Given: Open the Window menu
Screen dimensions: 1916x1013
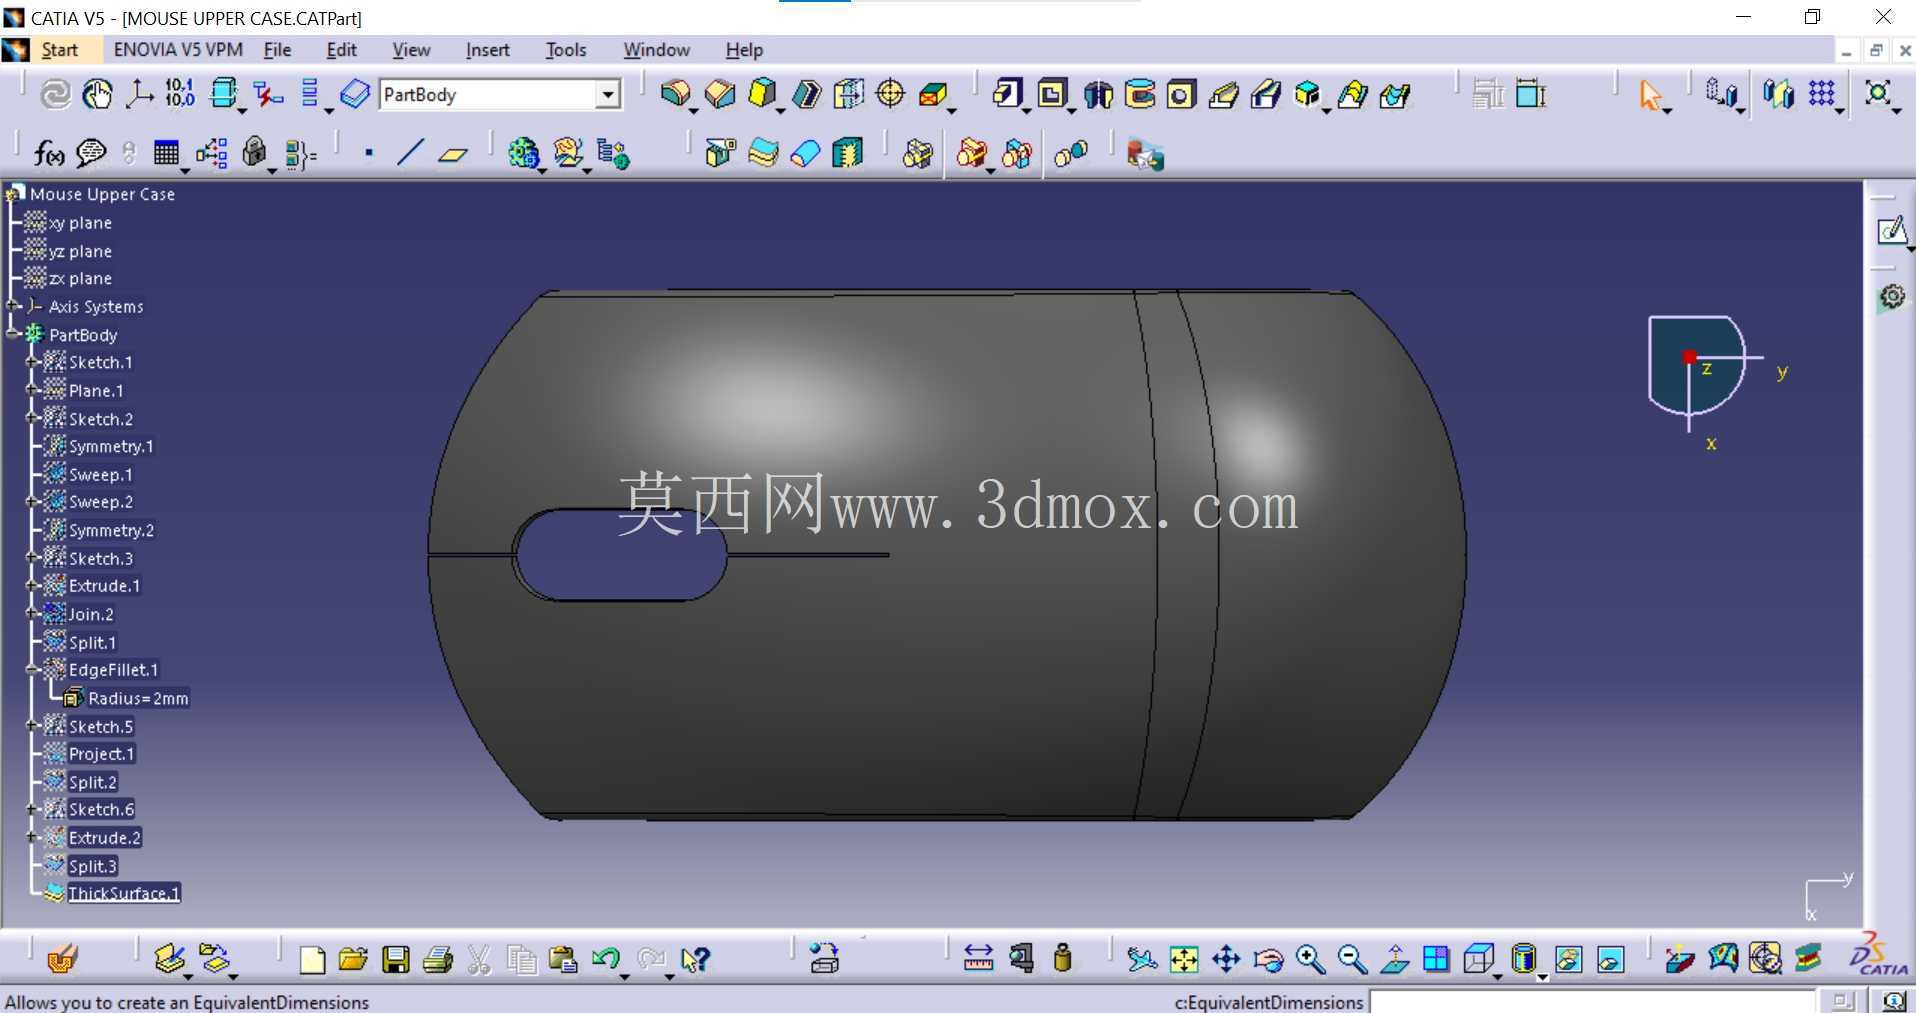Looking at the screenshot, I should (656, 50).
